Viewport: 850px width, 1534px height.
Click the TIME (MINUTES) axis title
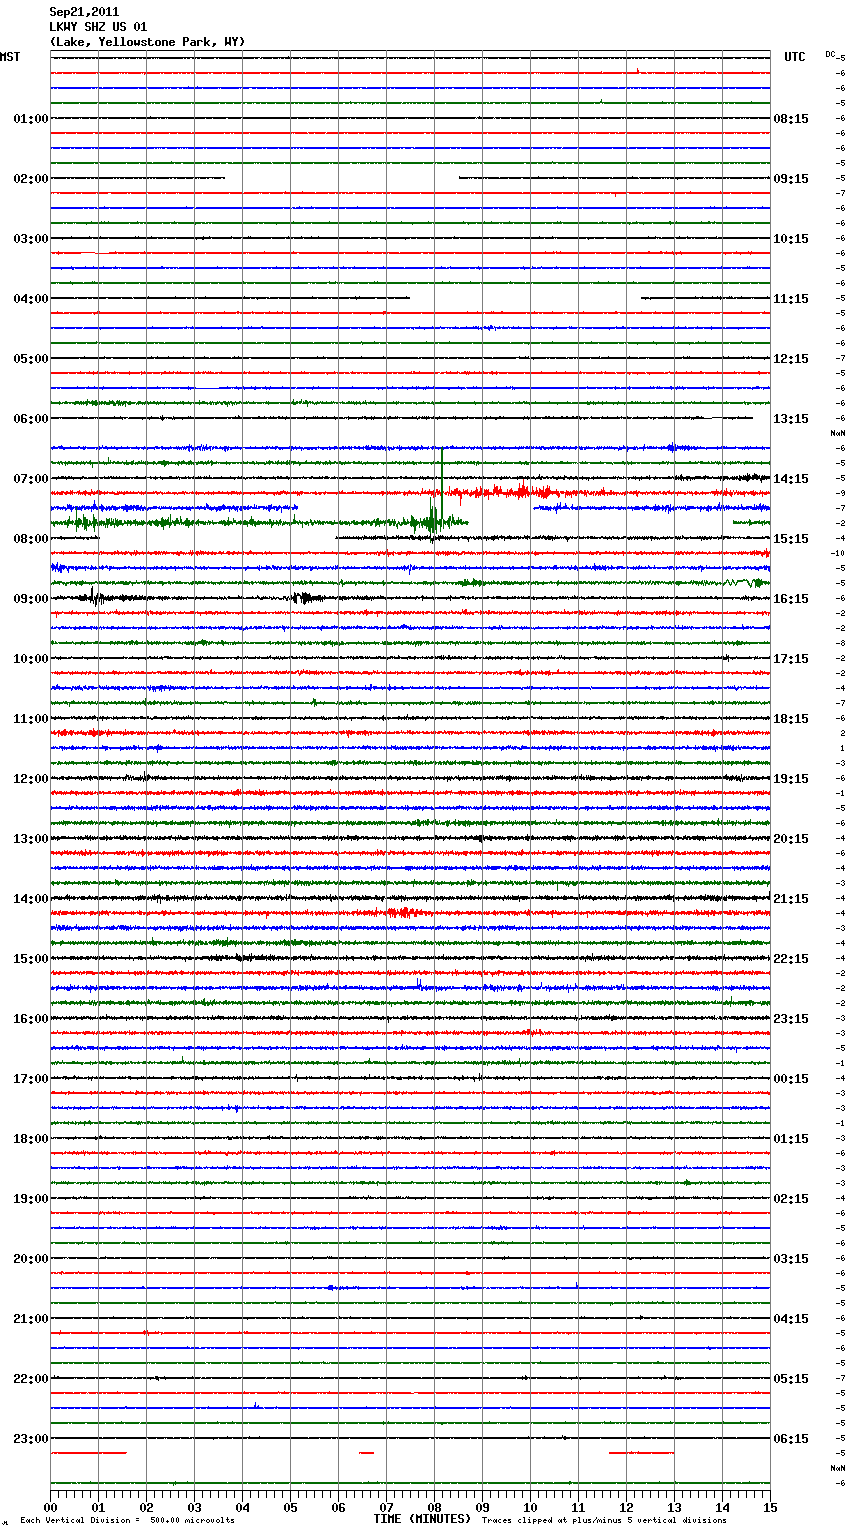422,1519
